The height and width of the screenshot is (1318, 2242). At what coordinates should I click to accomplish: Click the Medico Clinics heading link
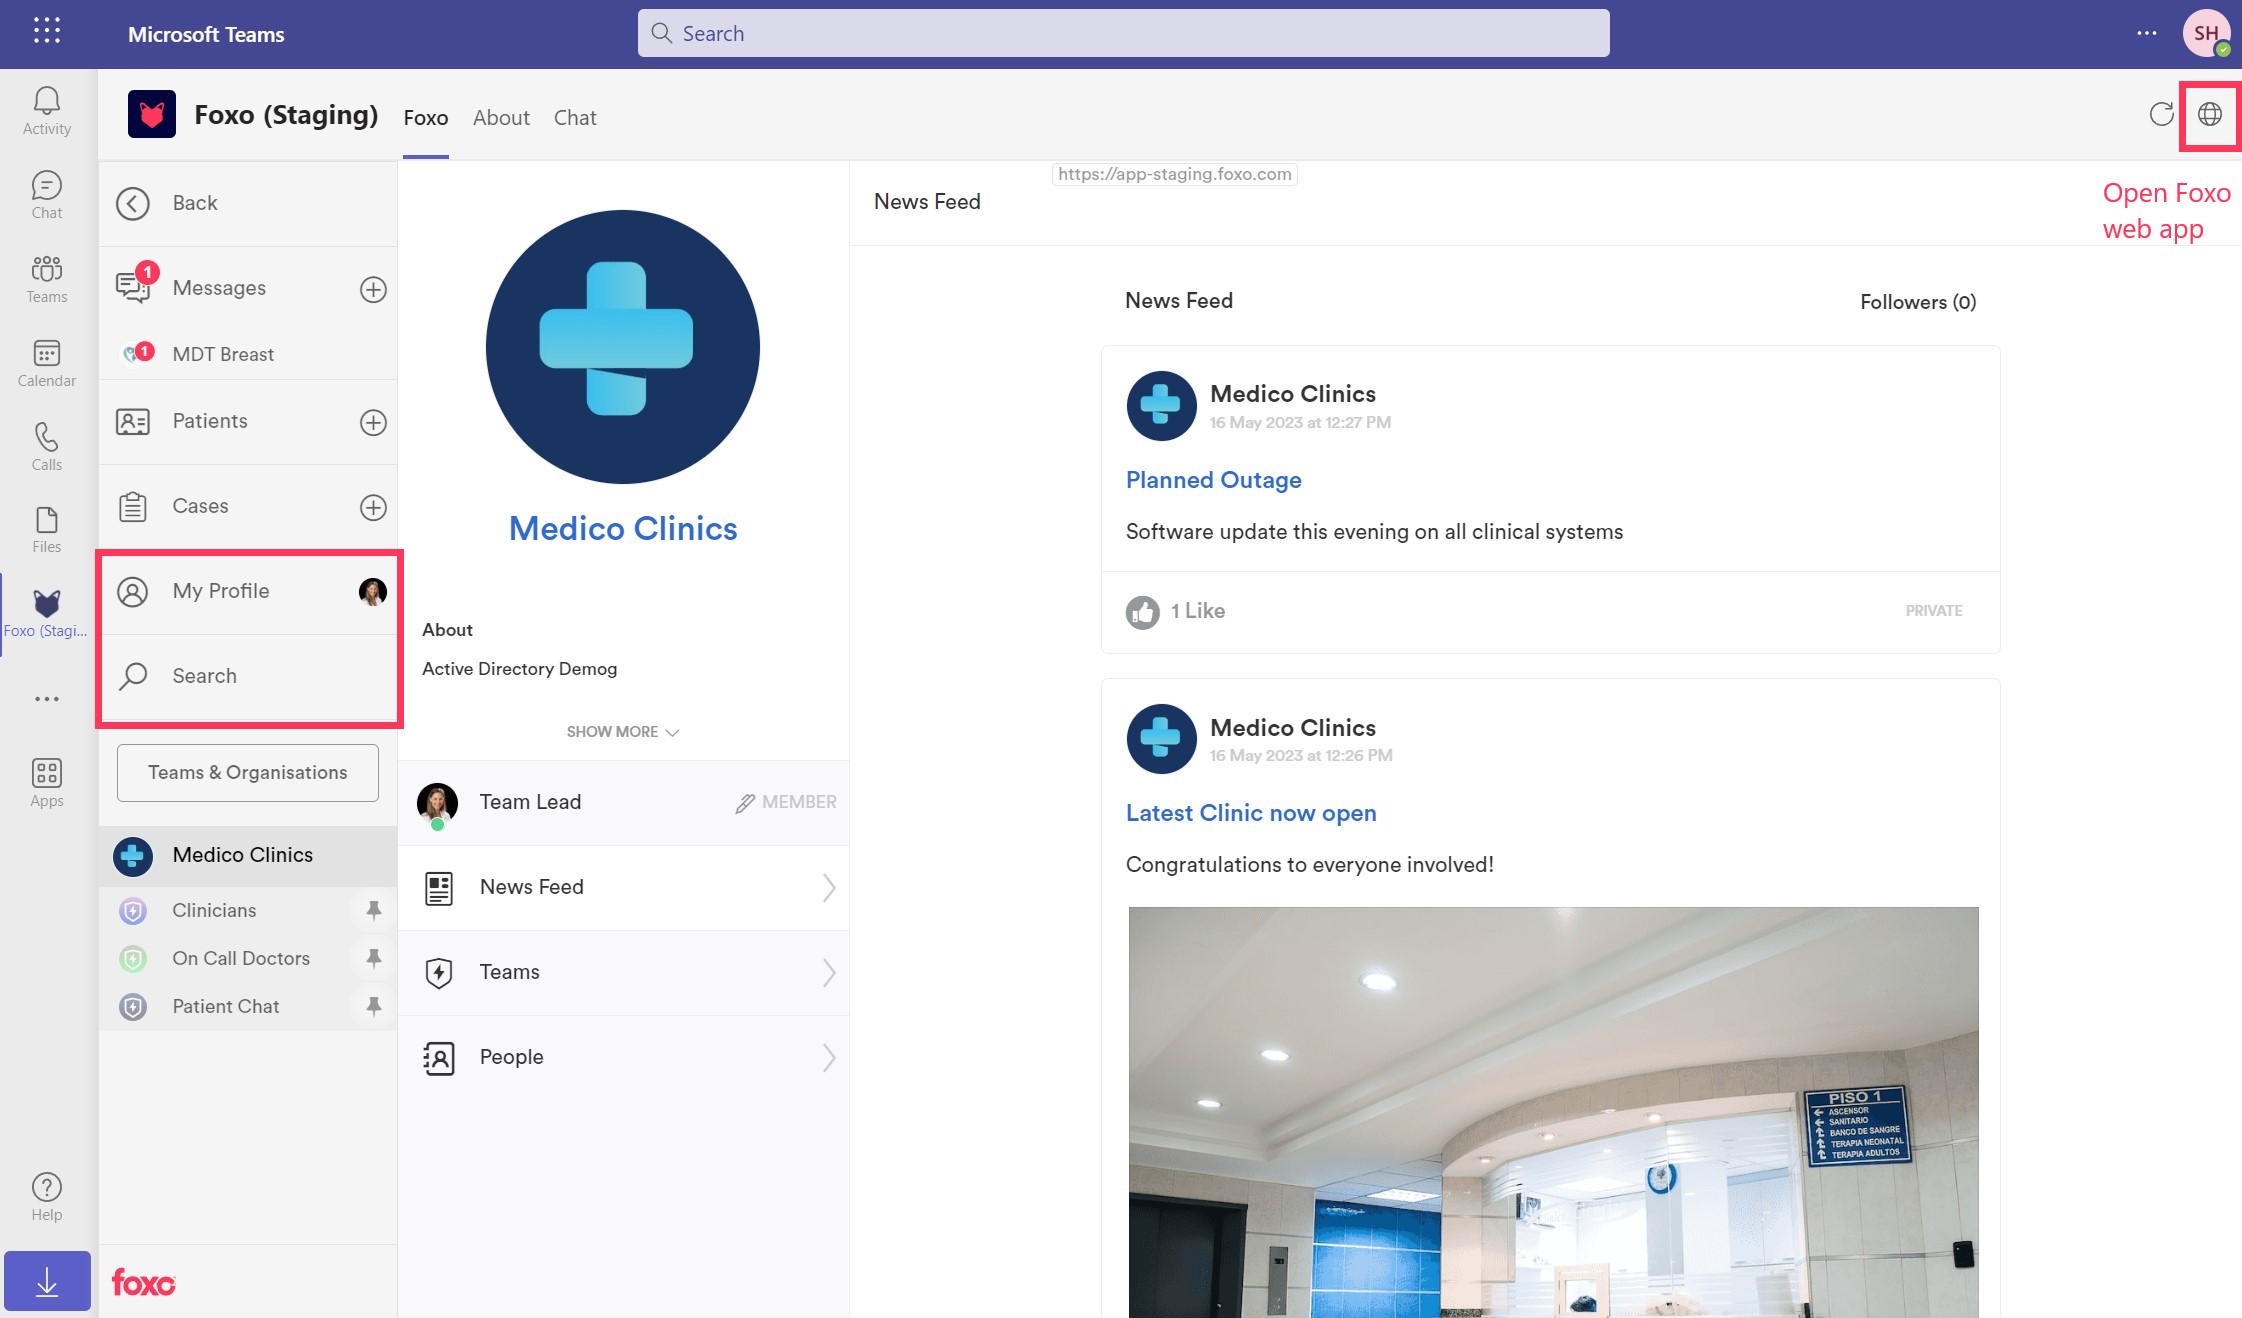tap(623, 528)
